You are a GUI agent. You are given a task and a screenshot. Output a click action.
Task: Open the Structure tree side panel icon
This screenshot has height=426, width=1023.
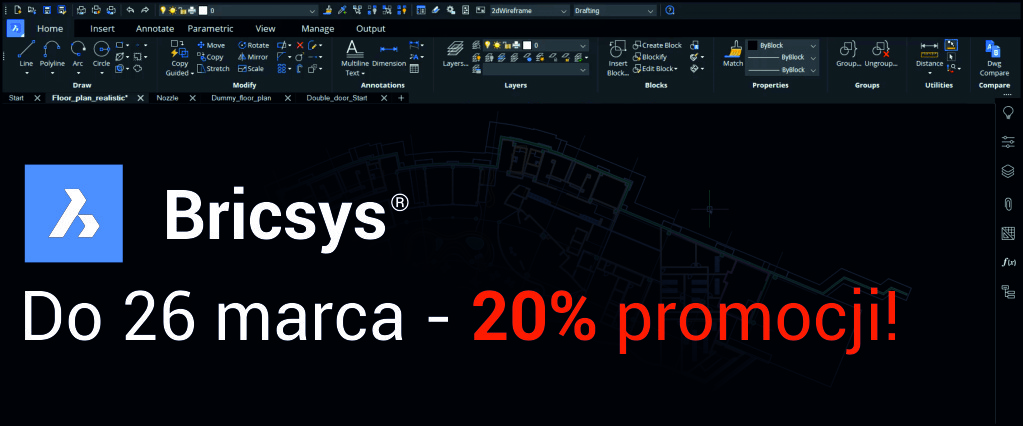[x=1008, y=292]
